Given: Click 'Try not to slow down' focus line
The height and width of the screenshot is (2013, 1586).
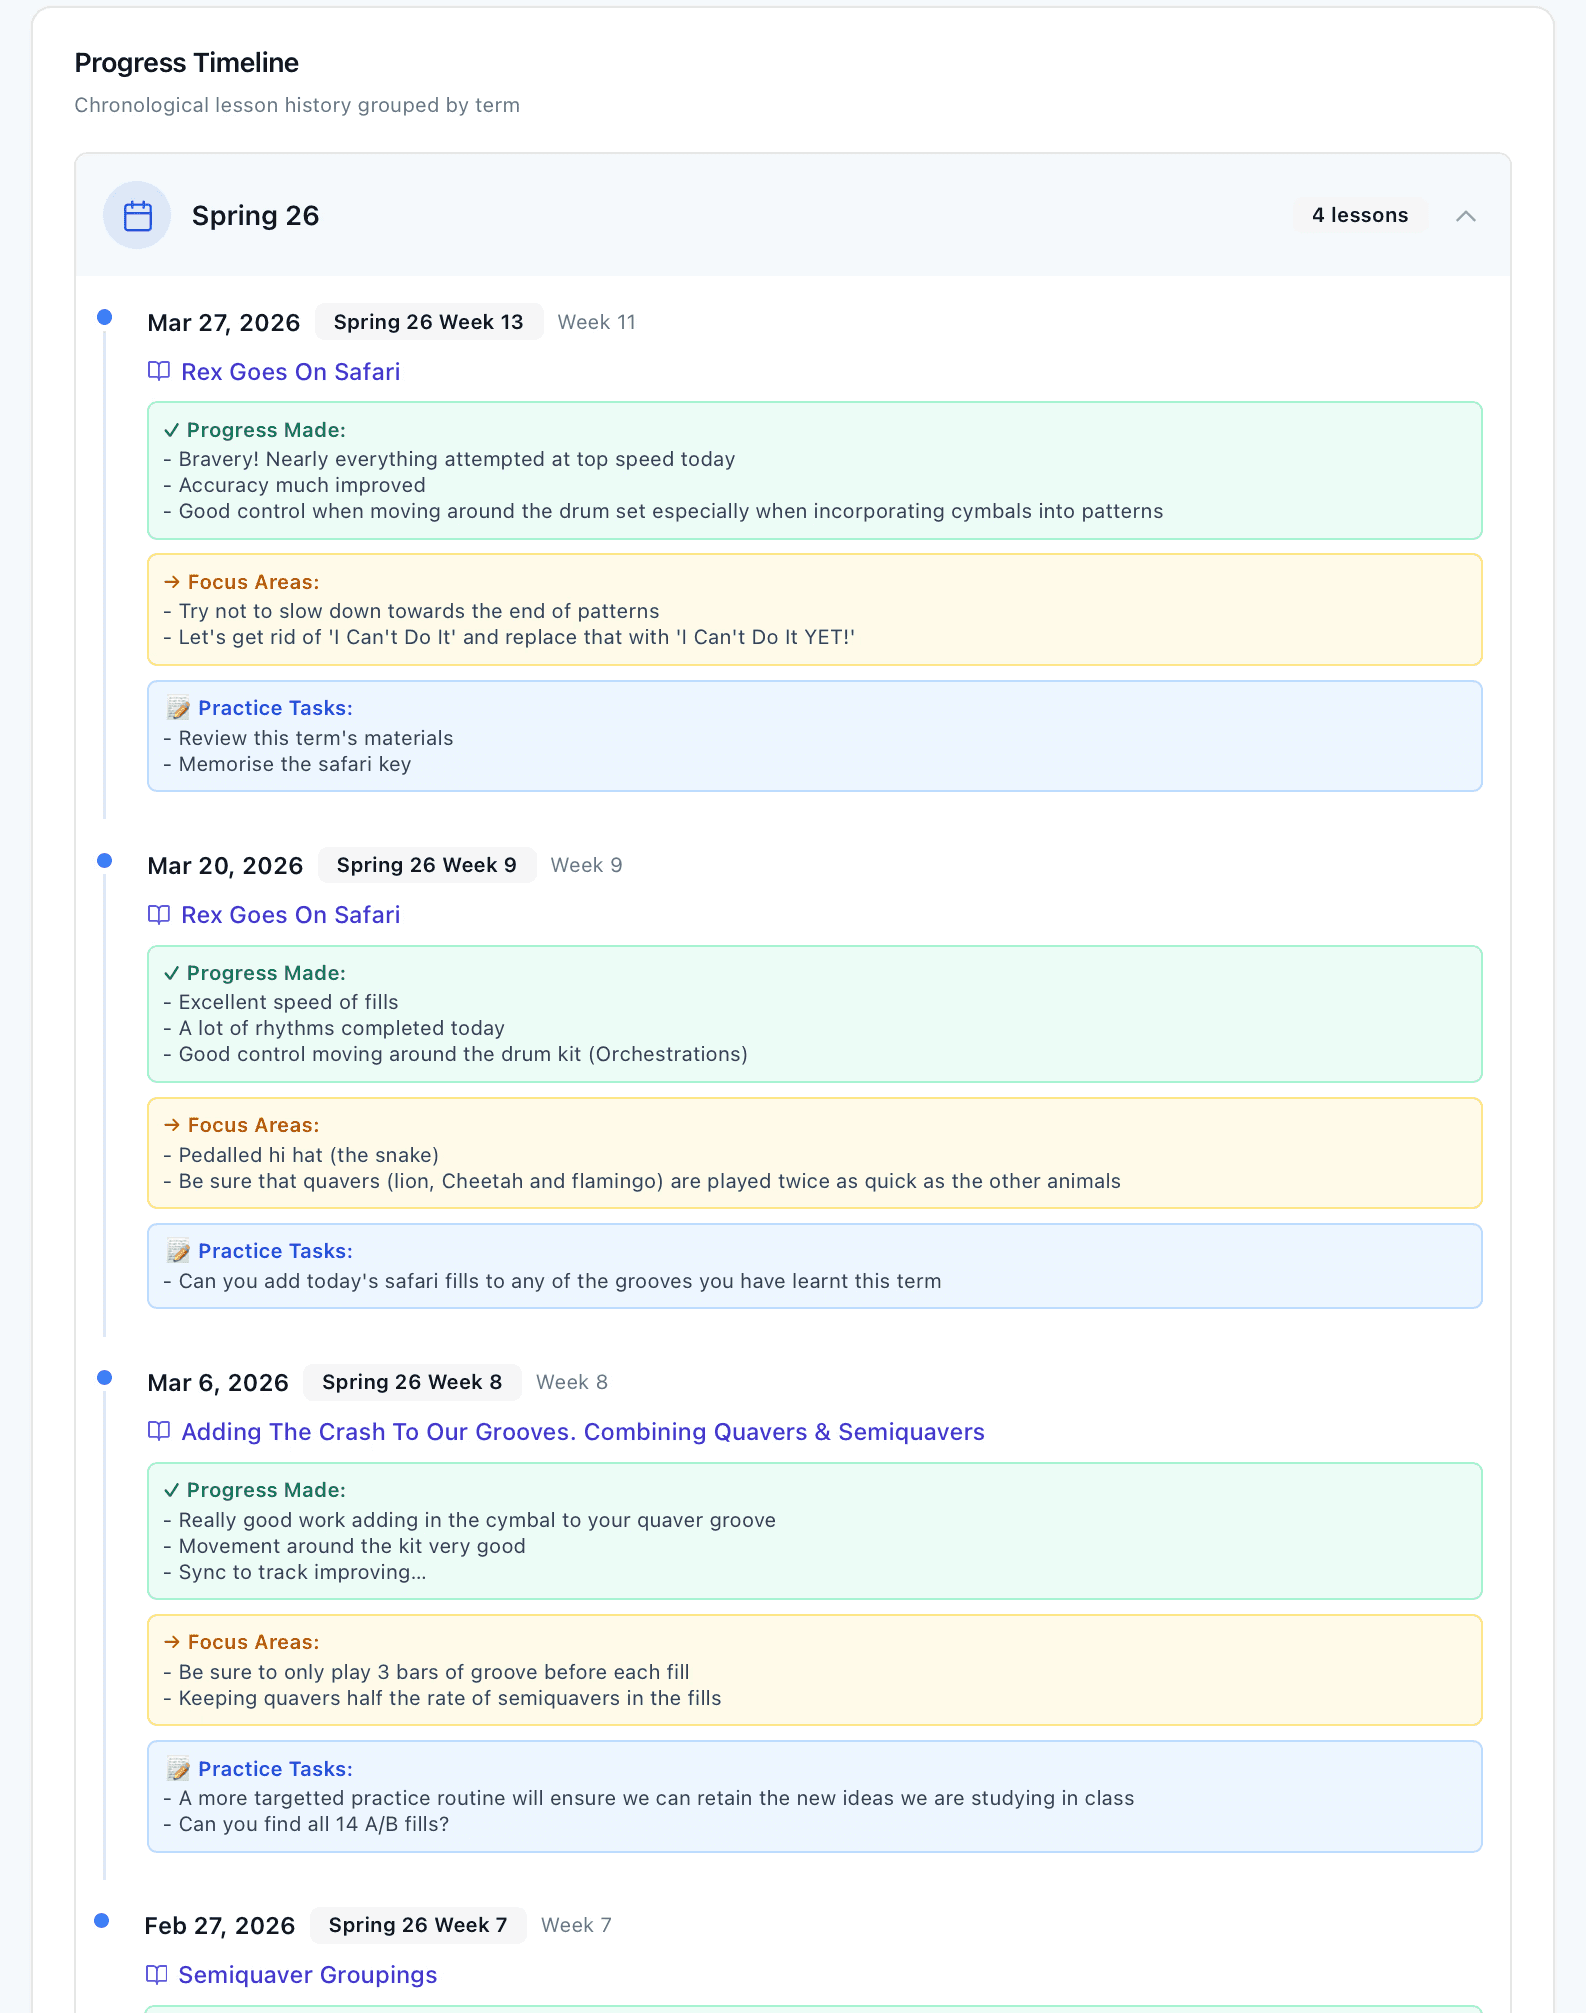Looking at the screenshot, I should 411,611.
